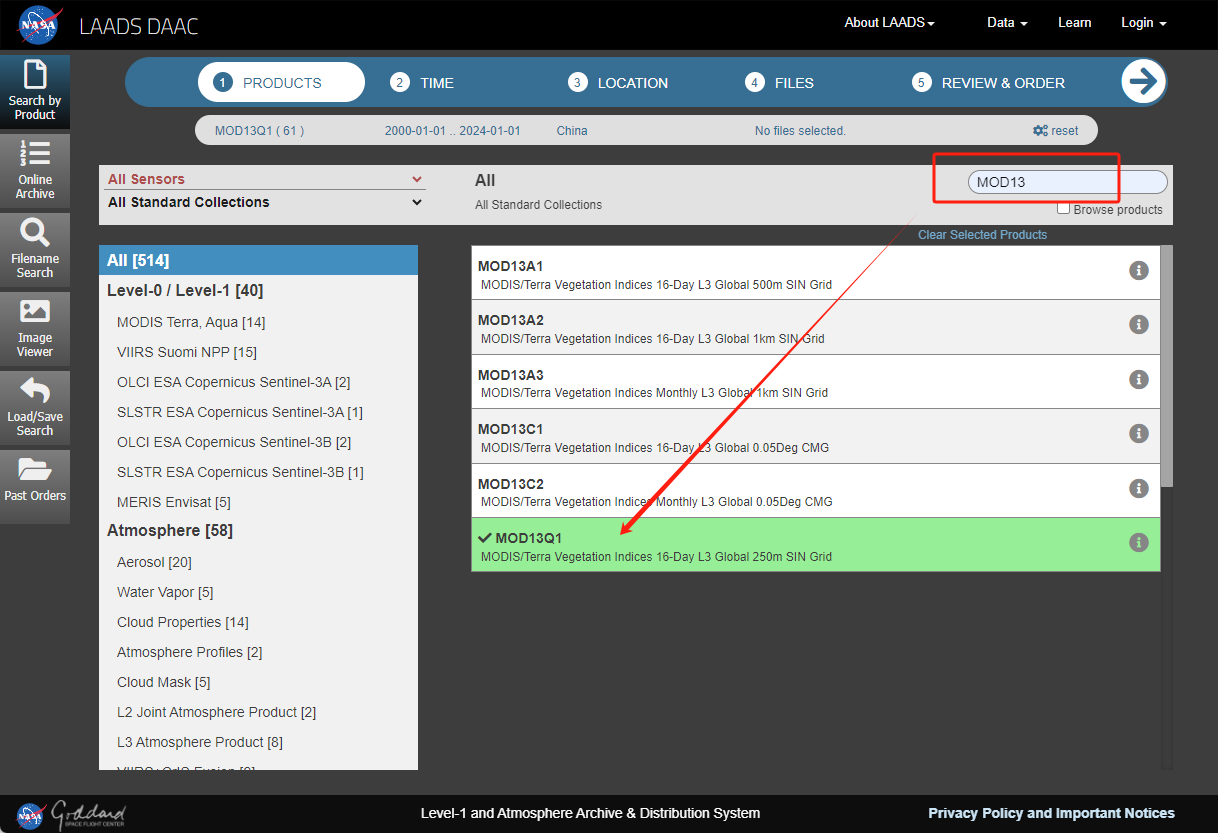Select SLSTR ESA Copernicus Sentinel-3A category
The height and width of the screenshot is (833, 1218).
pyautogui.click(x=240, y=412)
